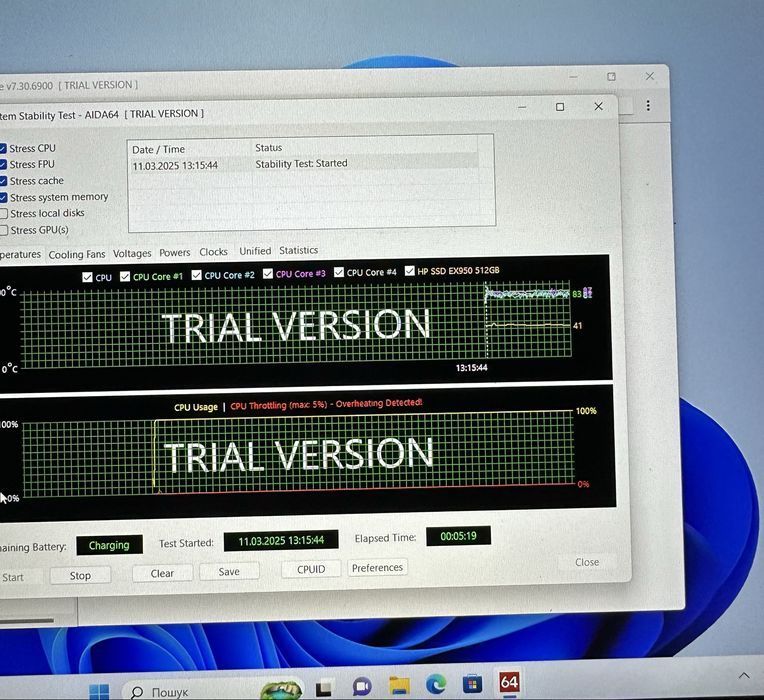This screenshot has height=700, width=764.
Task: Toggle the Stress FPU option
Action: click(3, 165)
